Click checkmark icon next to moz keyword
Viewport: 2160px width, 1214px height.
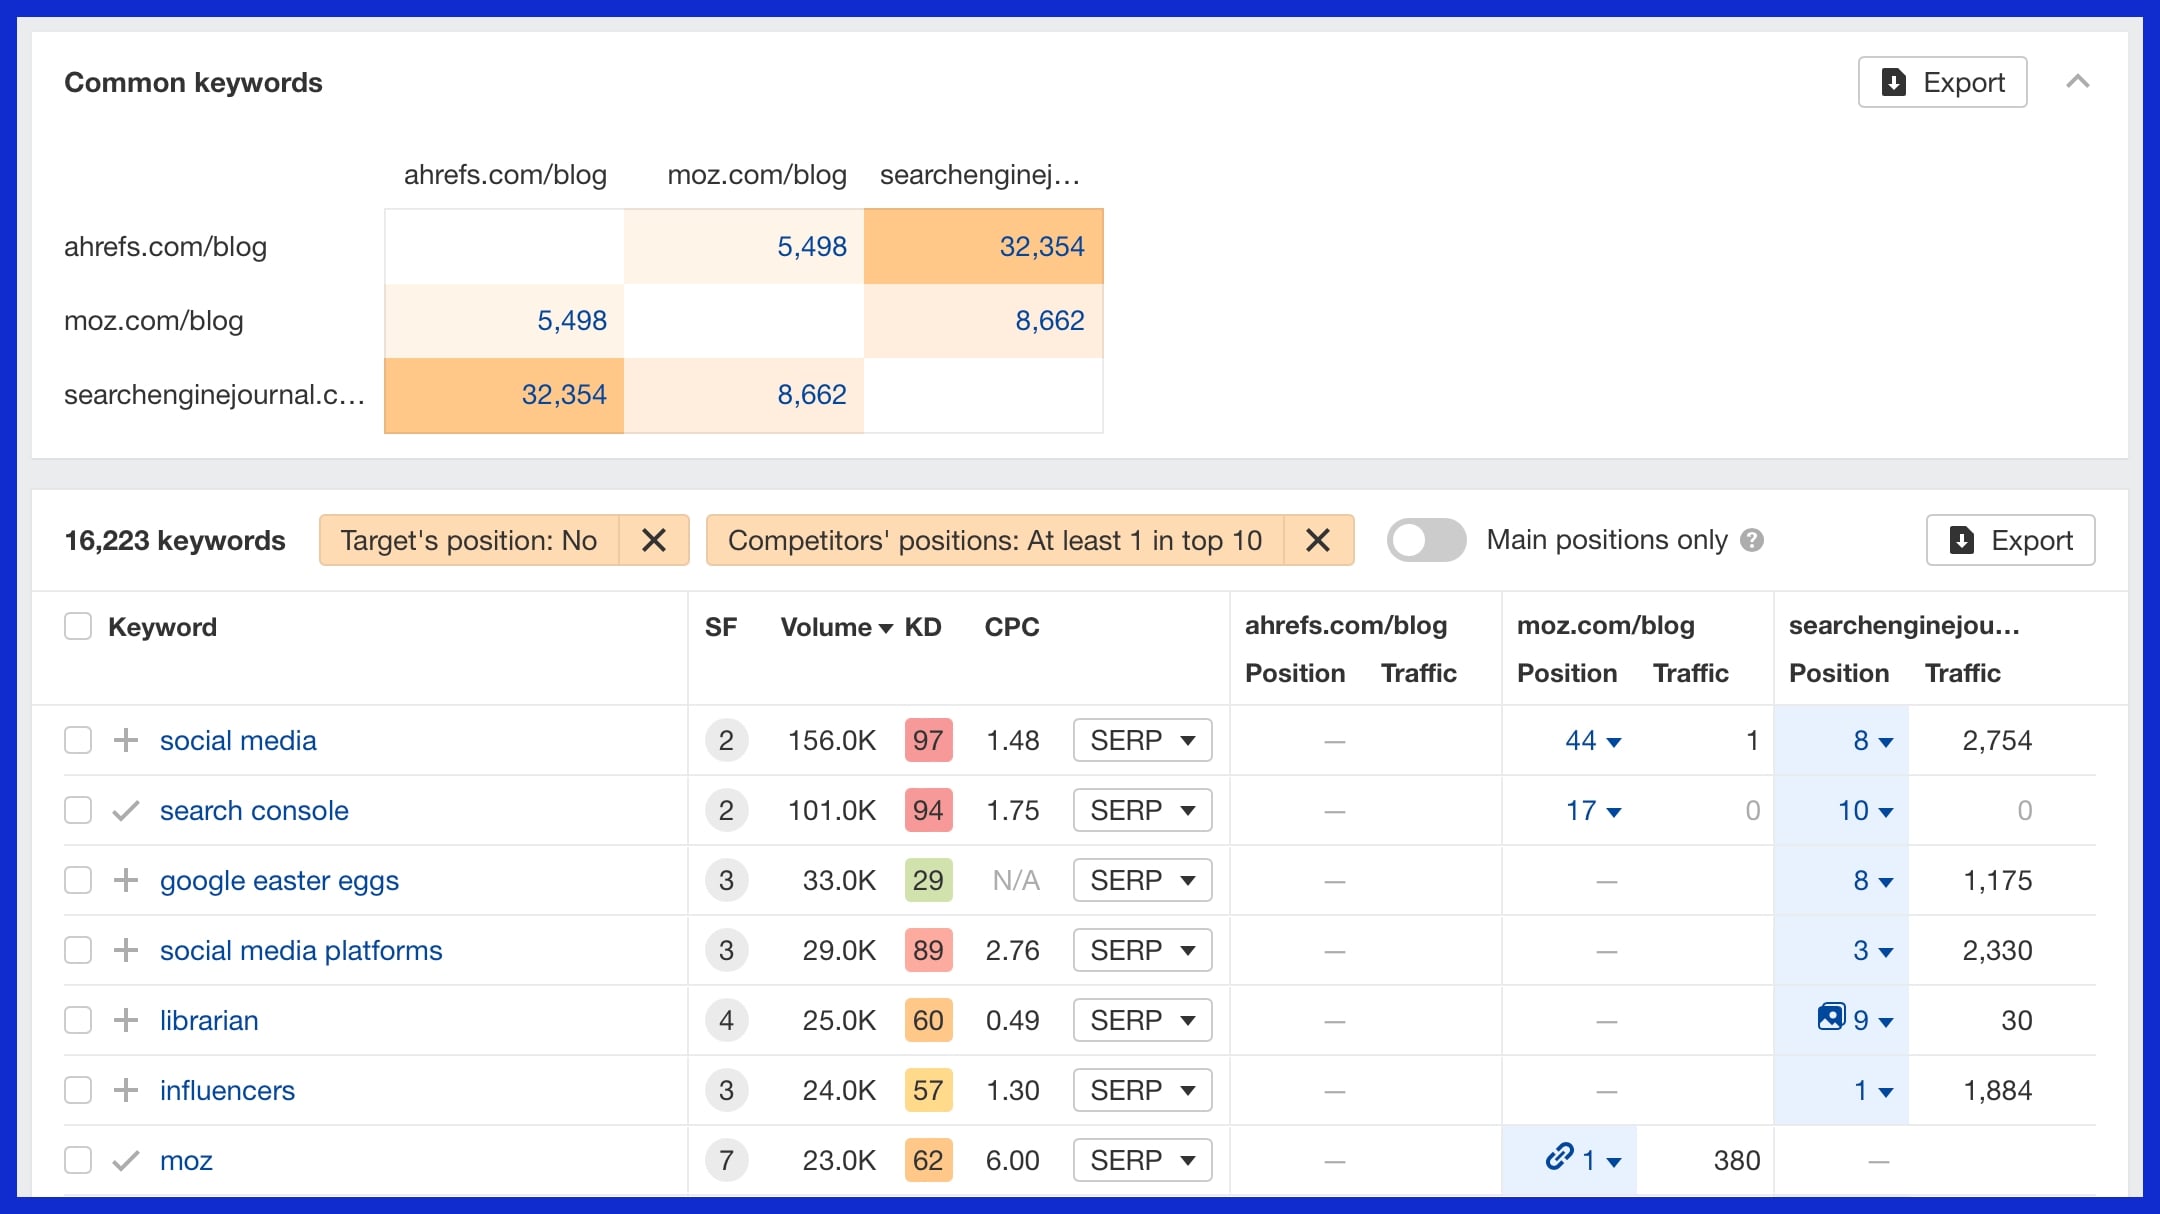click(x=125, y=1160)
